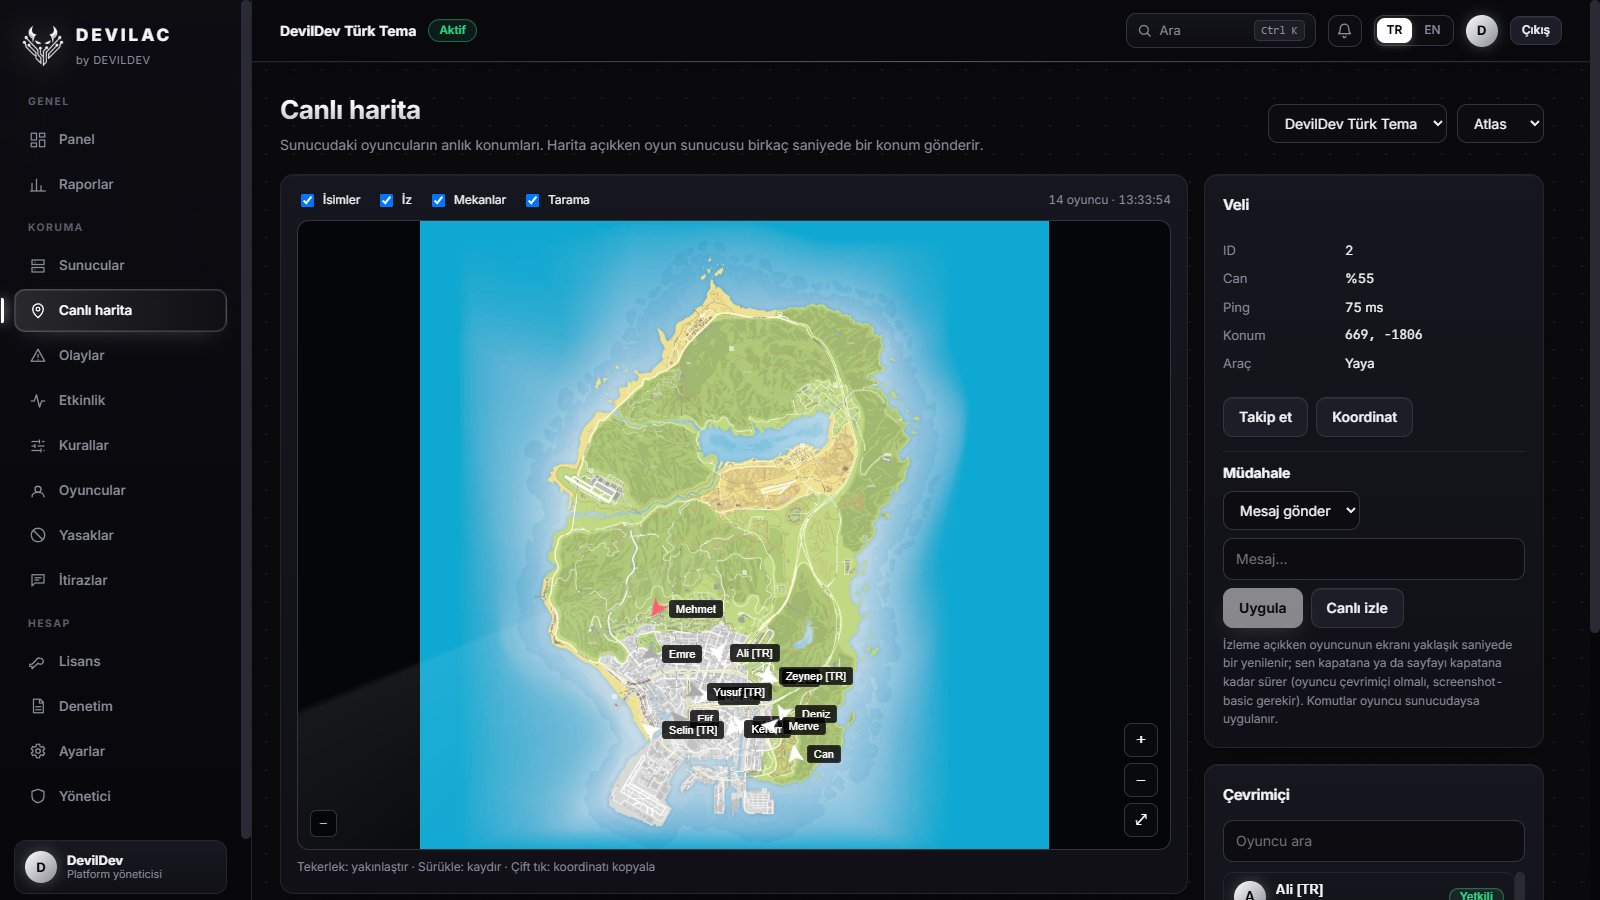Image resolution: width=1600 pixels, height=900 pixels.
Task: Zoom out with the minus button under the map plus button
Action: click(1141, 780)
